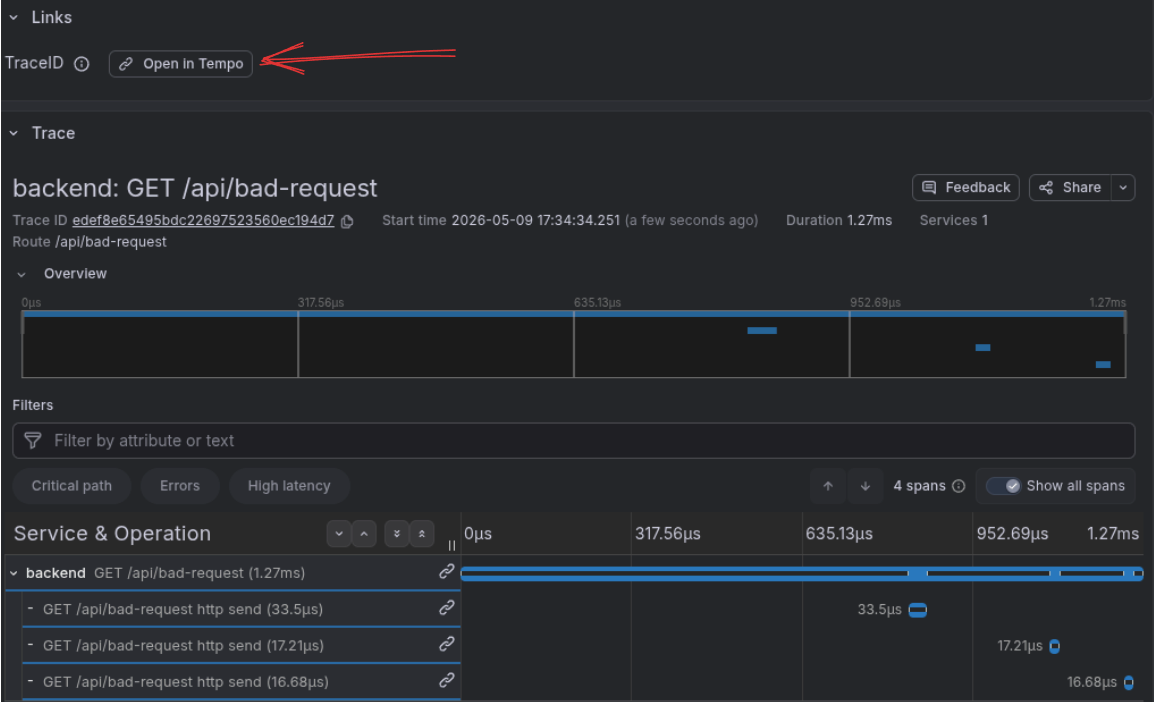Select the http send (17.21µs) span row
The height and width of the screenshot is (702, 1154).
click(241, 645)
